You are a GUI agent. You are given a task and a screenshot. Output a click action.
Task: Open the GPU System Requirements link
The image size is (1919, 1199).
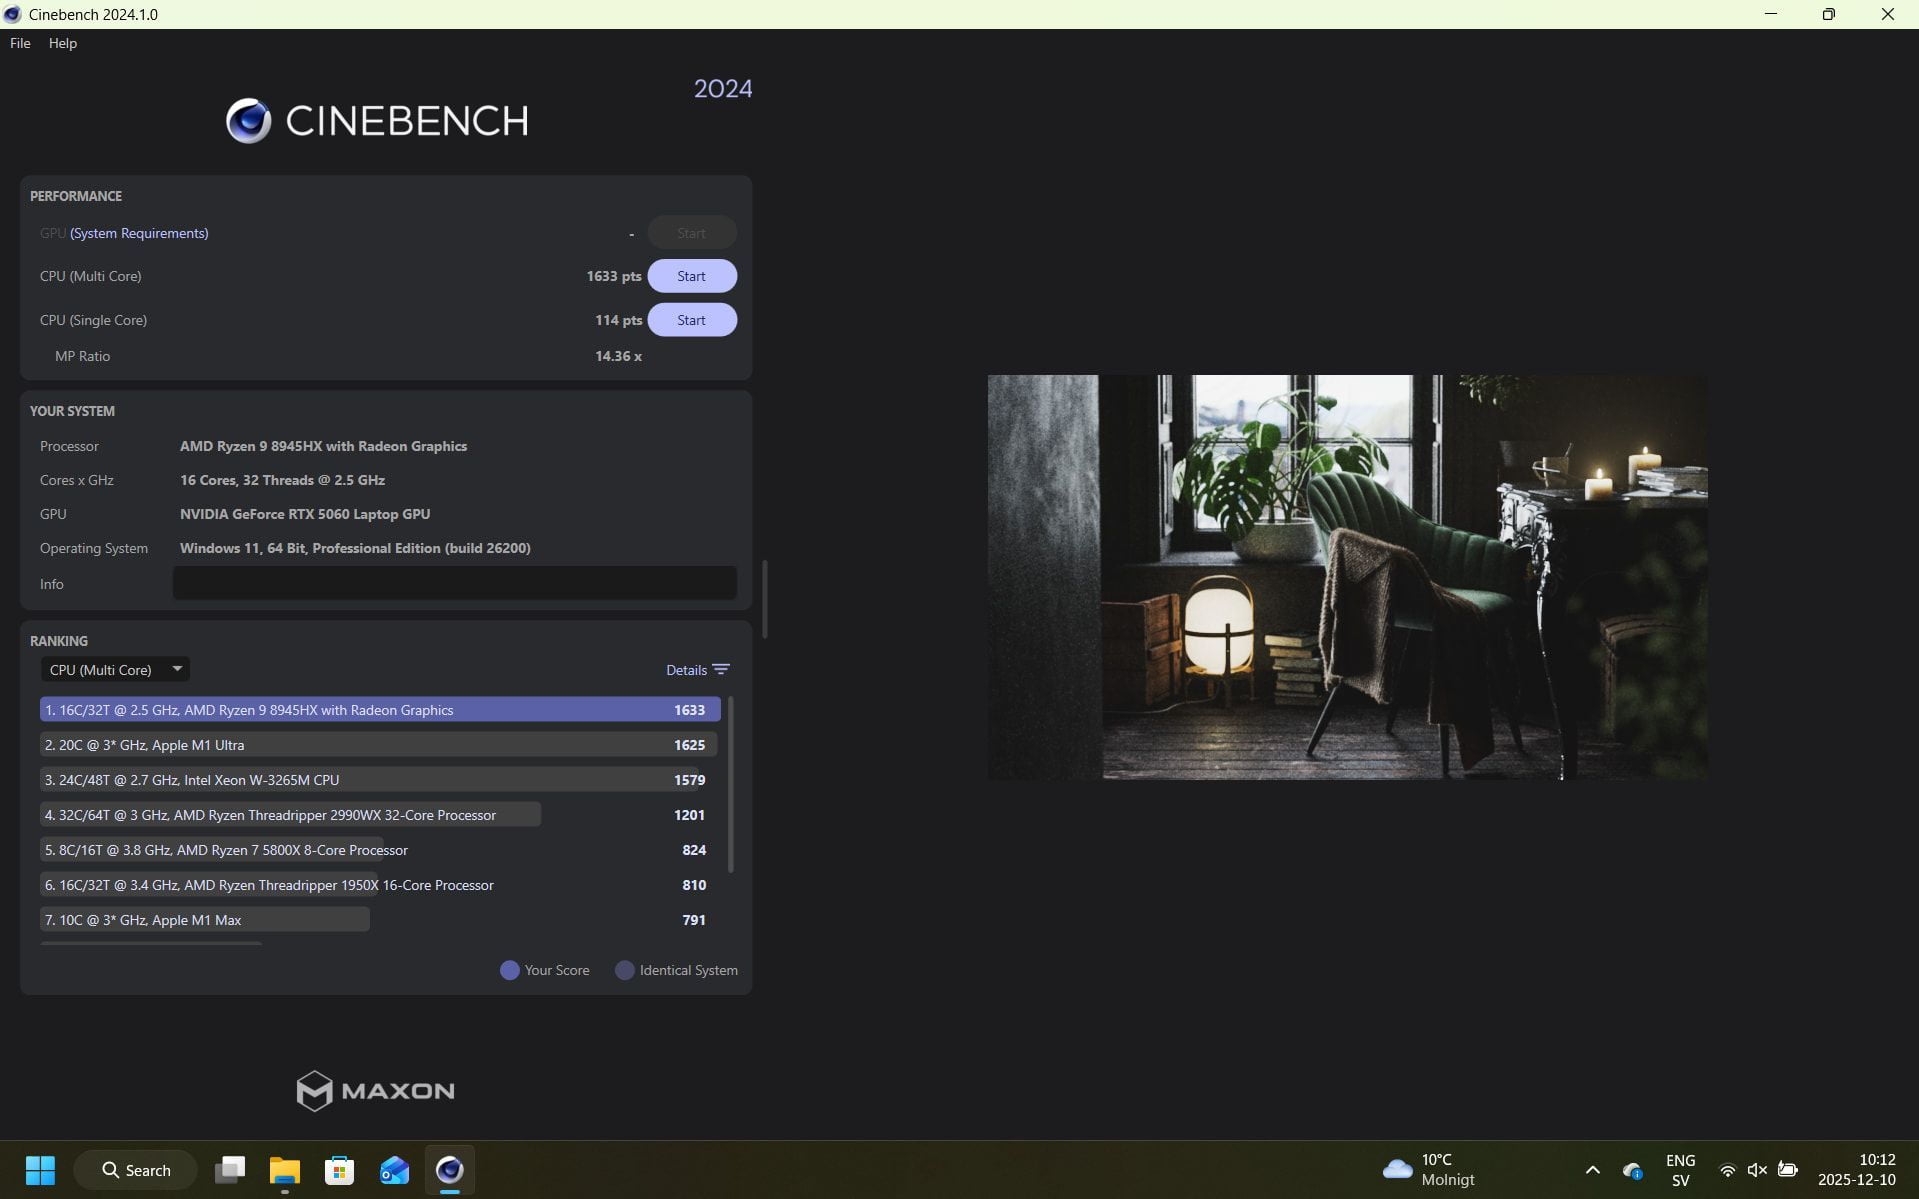[x=139, y=233]
